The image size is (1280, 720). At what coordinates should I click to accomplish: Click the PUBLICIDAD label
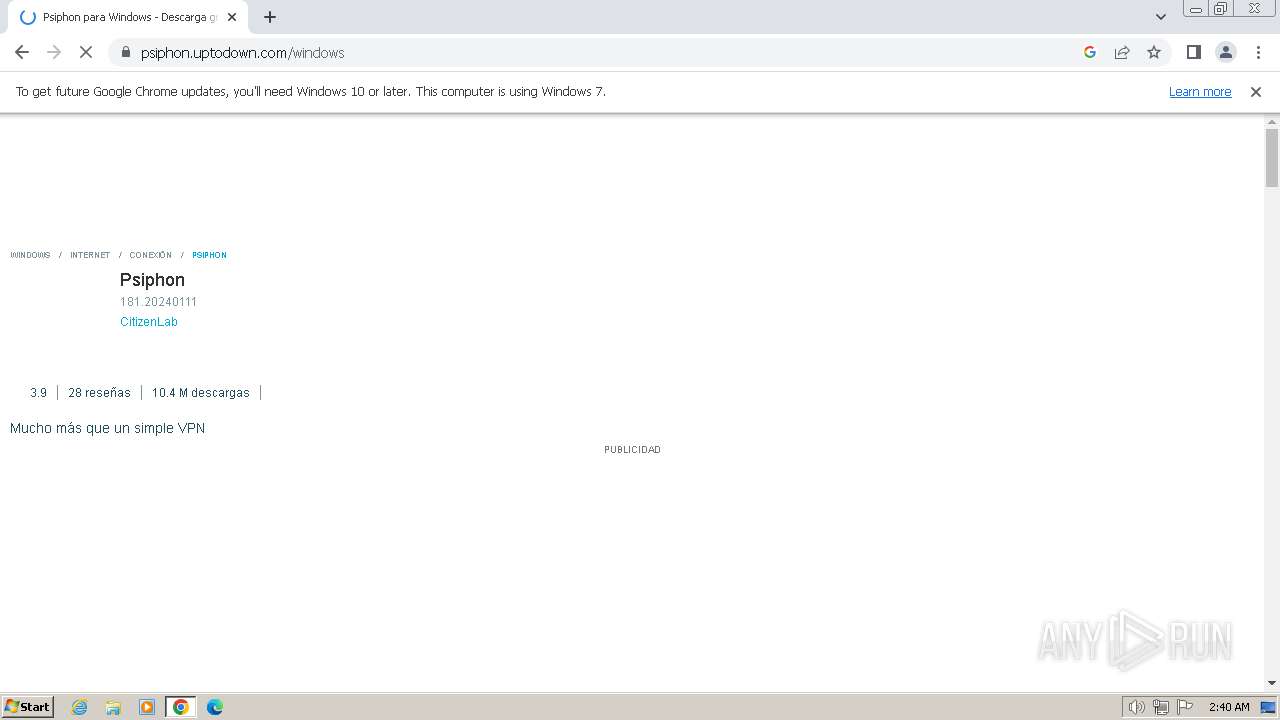632,450
